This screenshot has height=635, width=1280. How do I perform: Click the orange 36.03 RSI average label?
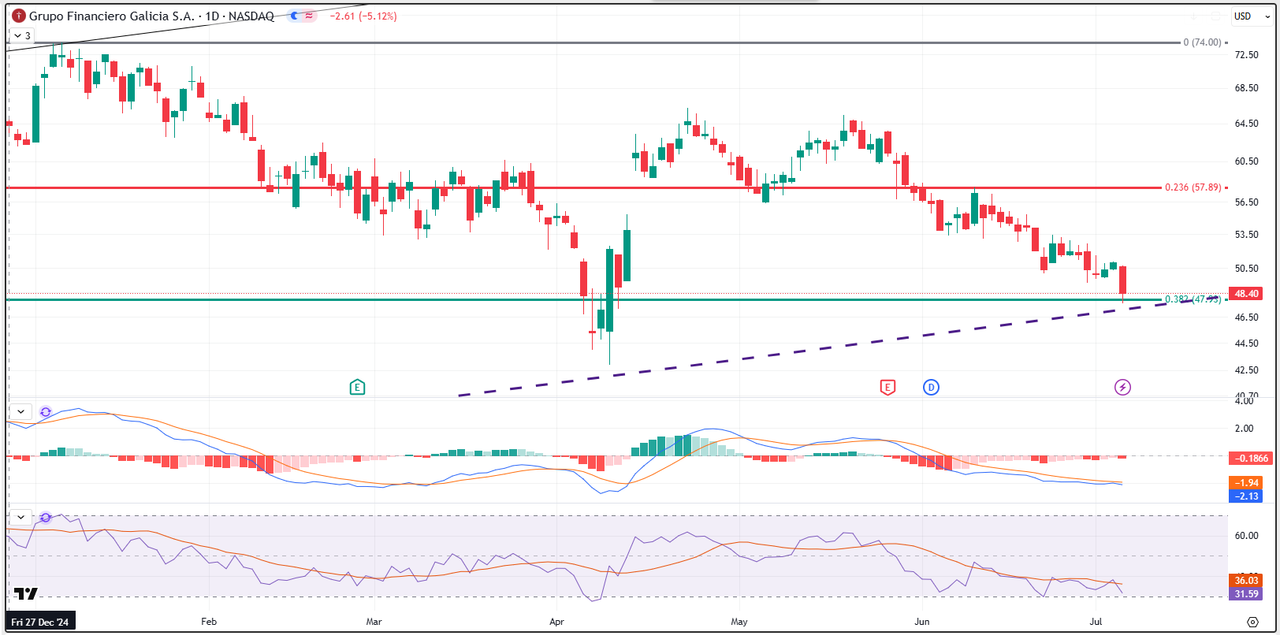1247,580
